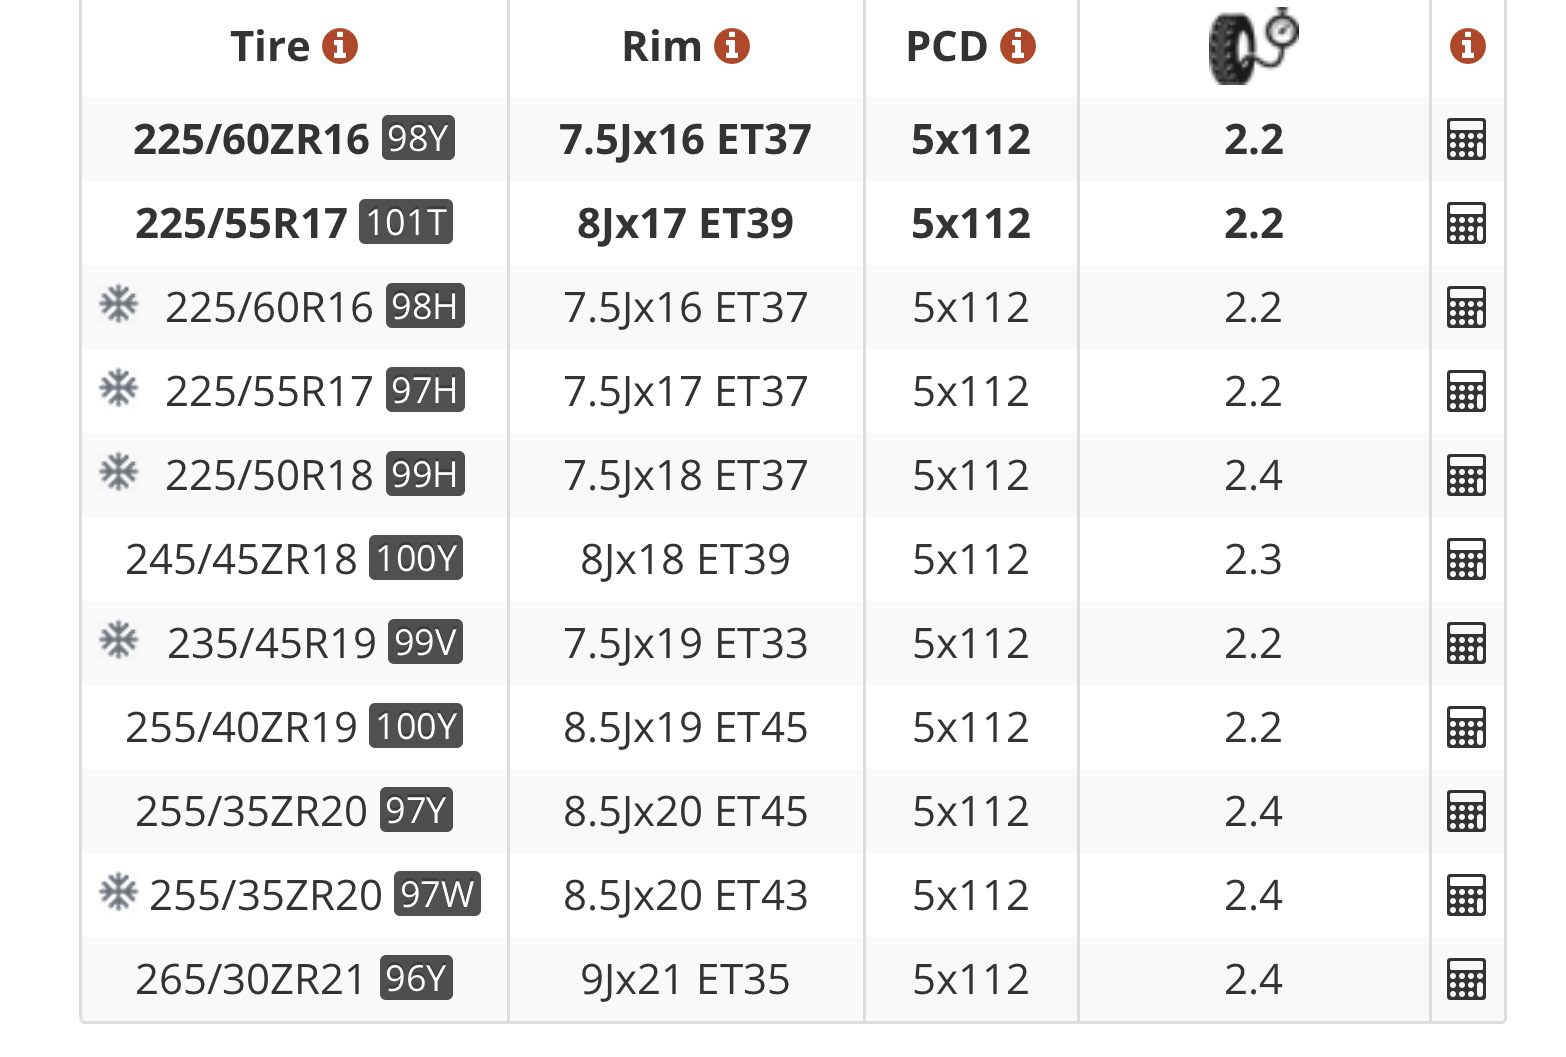
Task: Click the info icon next to Tire
Action: coord(340,46)
